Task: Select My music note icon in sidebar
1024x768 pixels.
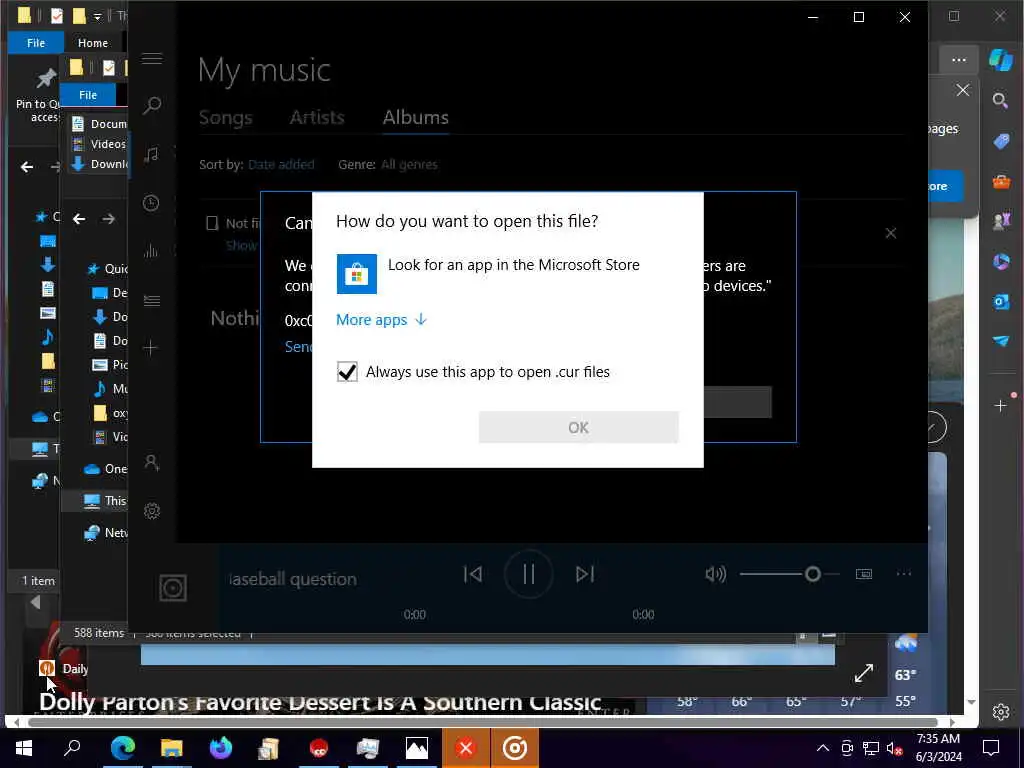Action: pos(152,154)
